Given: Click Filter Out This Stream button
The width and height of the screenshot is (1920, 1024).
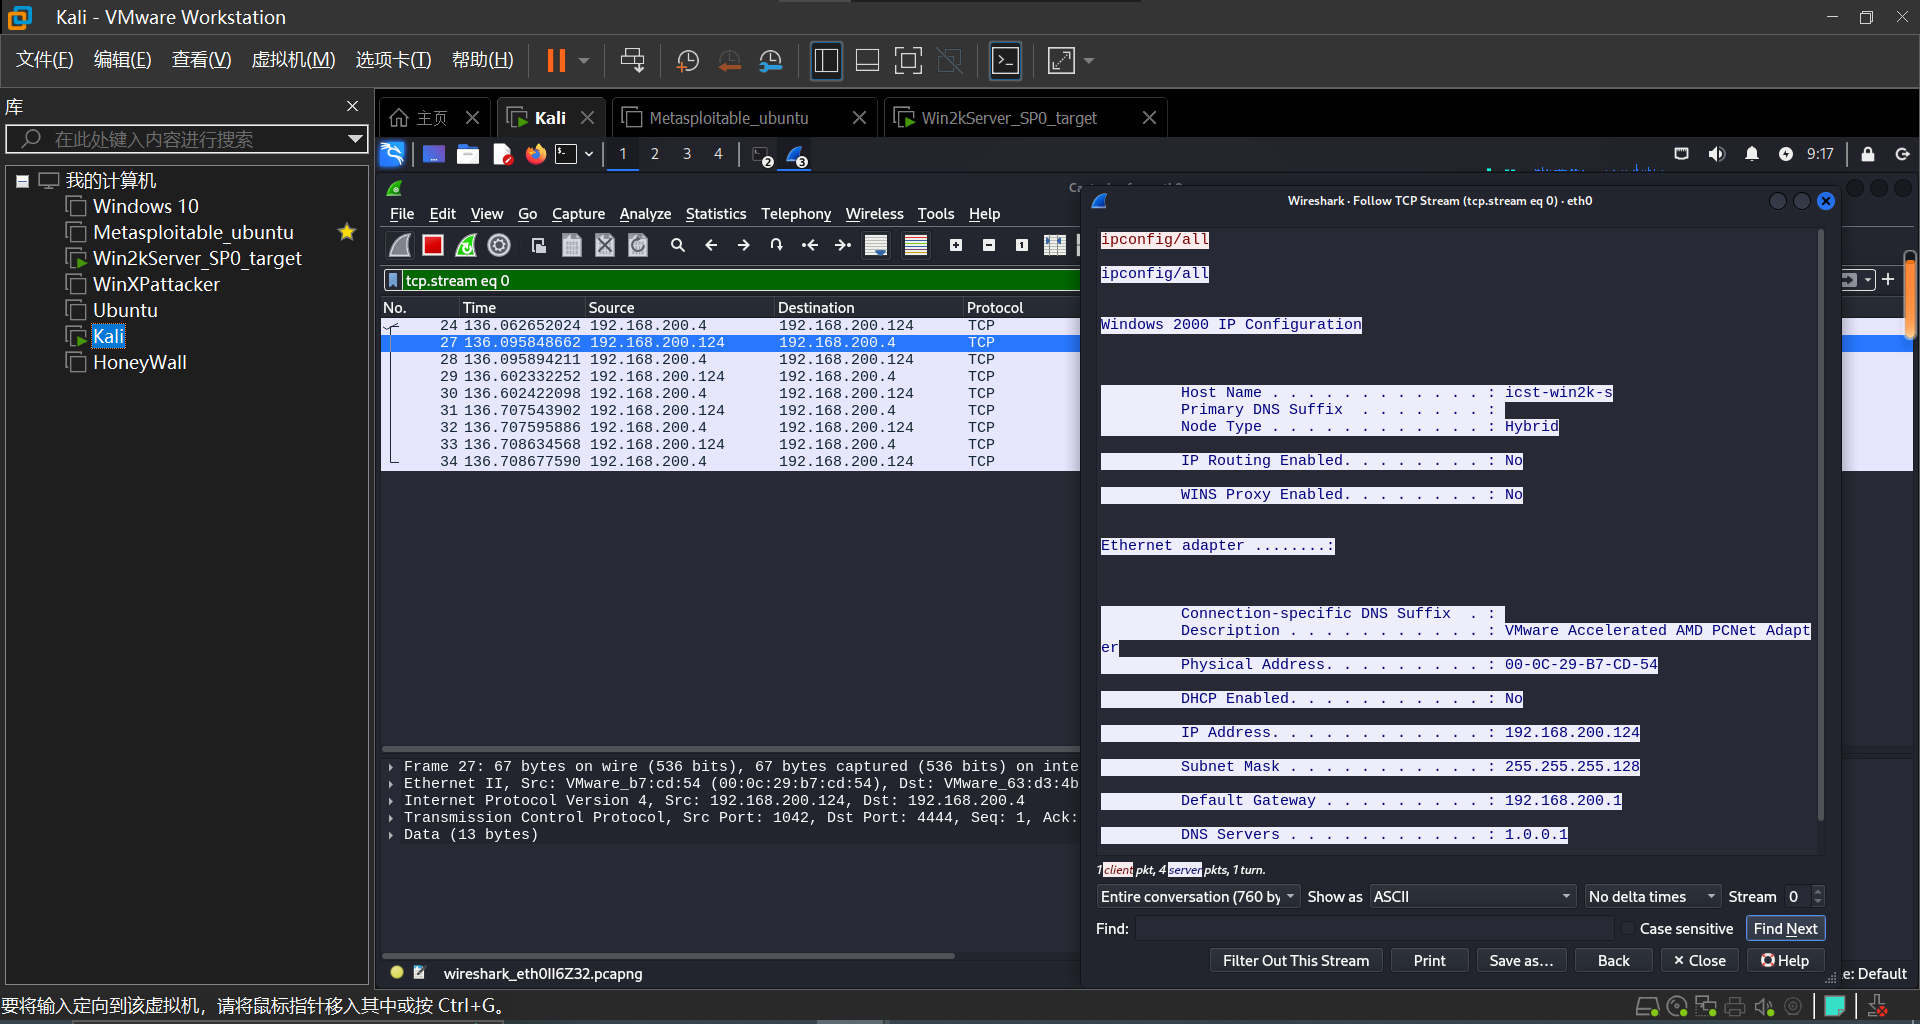Looking at the screenshot, I should 1296,961.
